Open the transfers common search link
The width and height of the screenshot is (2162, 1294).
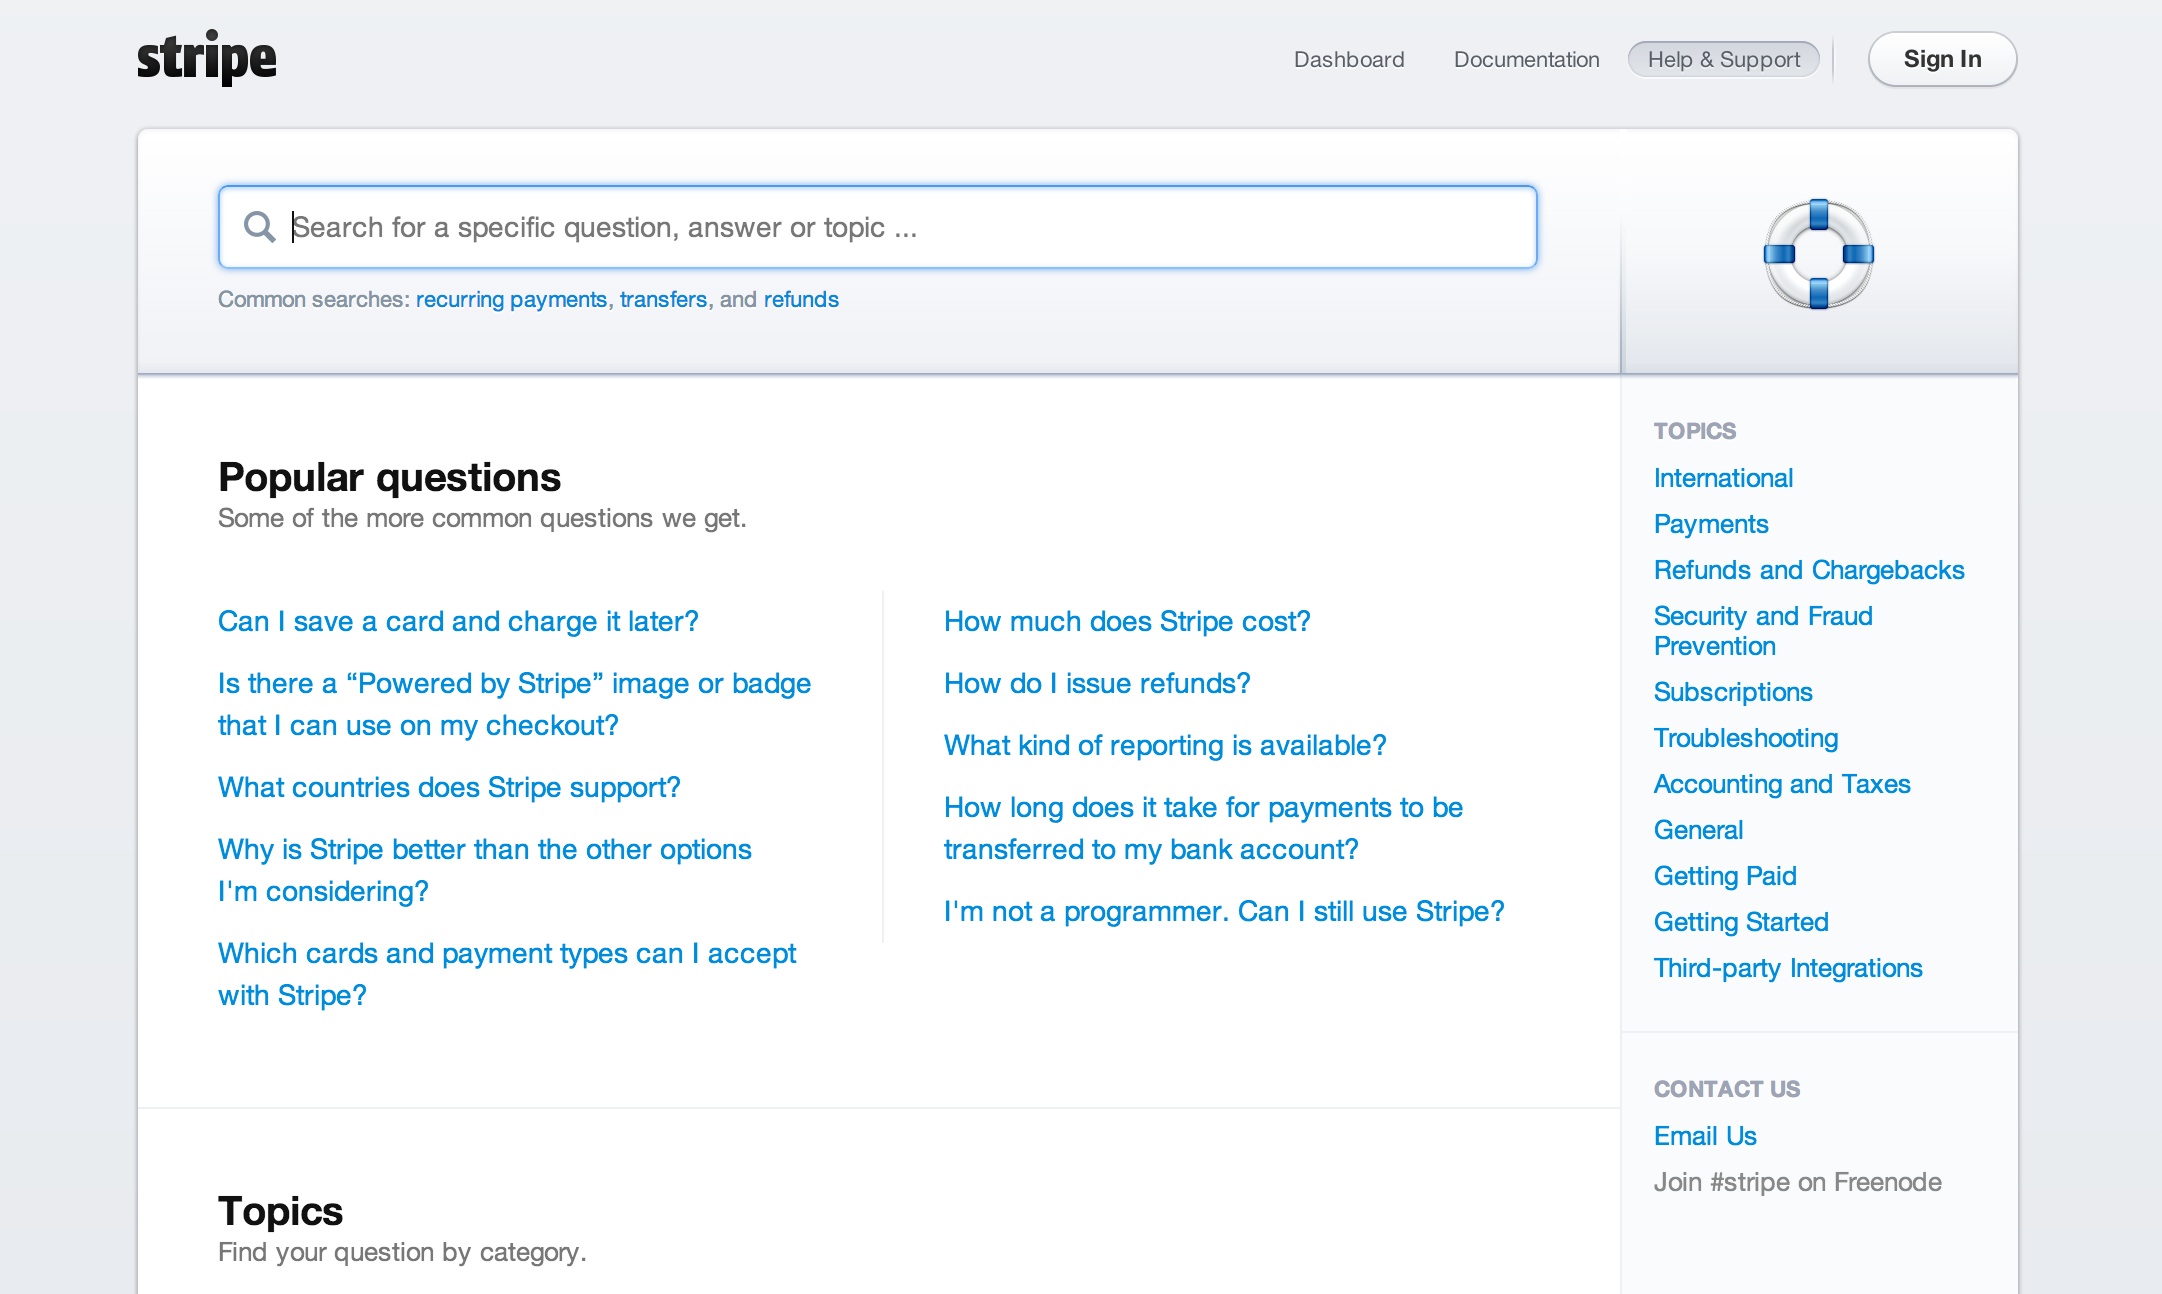pos(663,299)
